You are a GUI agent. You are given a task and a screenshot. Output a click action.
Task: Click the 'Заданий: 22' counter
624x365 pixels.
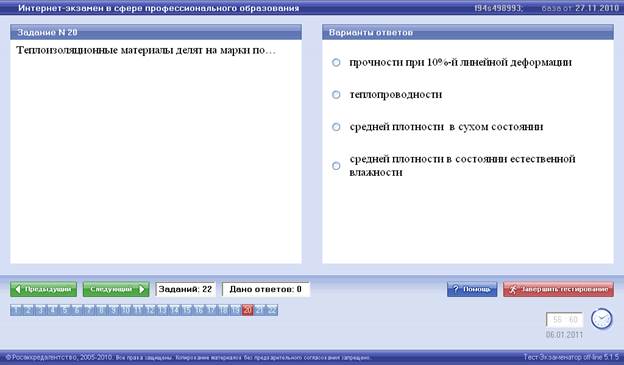(185, 289)
